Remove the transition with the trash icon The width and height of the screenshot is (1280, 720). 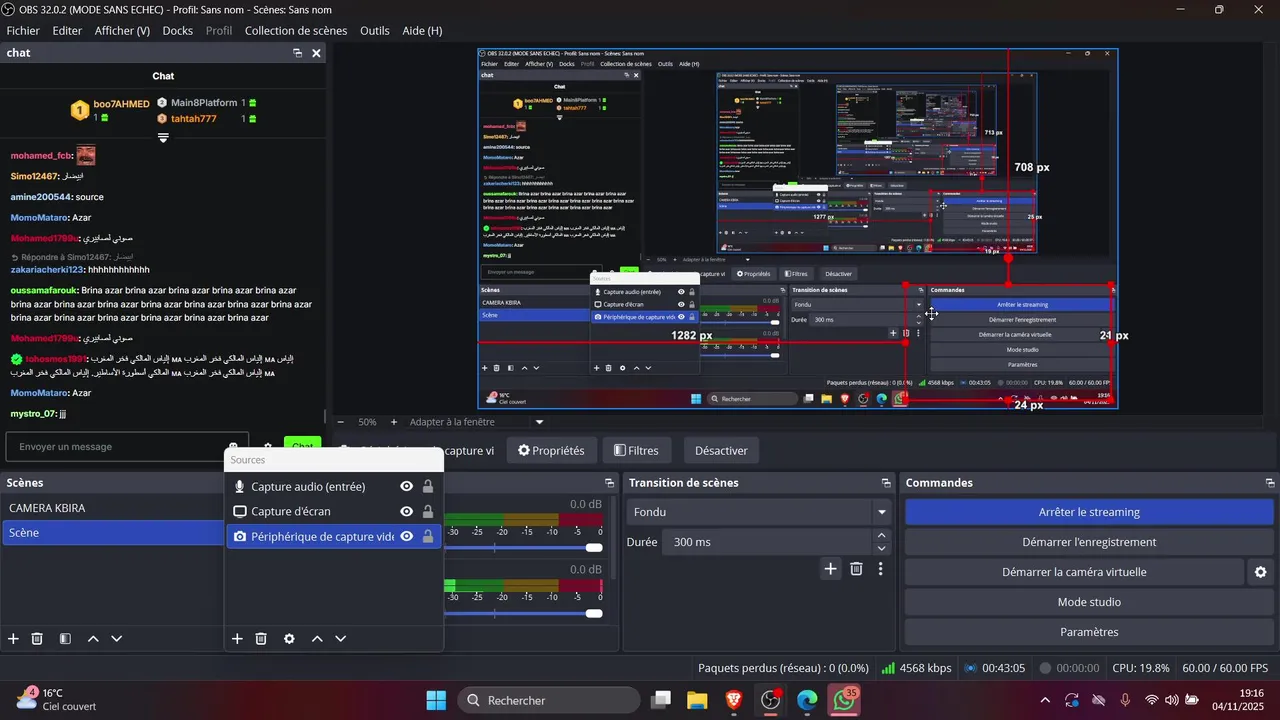[856, 569]
